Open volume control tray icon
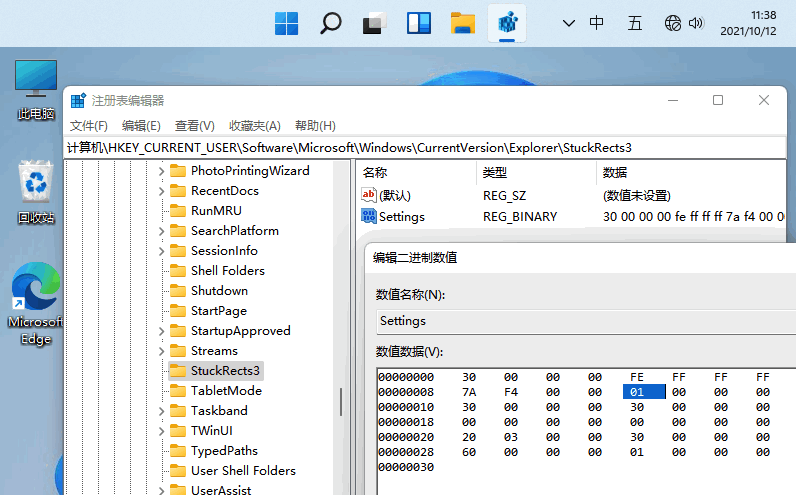This screenshot has height=495, width=796. [696, 23]
